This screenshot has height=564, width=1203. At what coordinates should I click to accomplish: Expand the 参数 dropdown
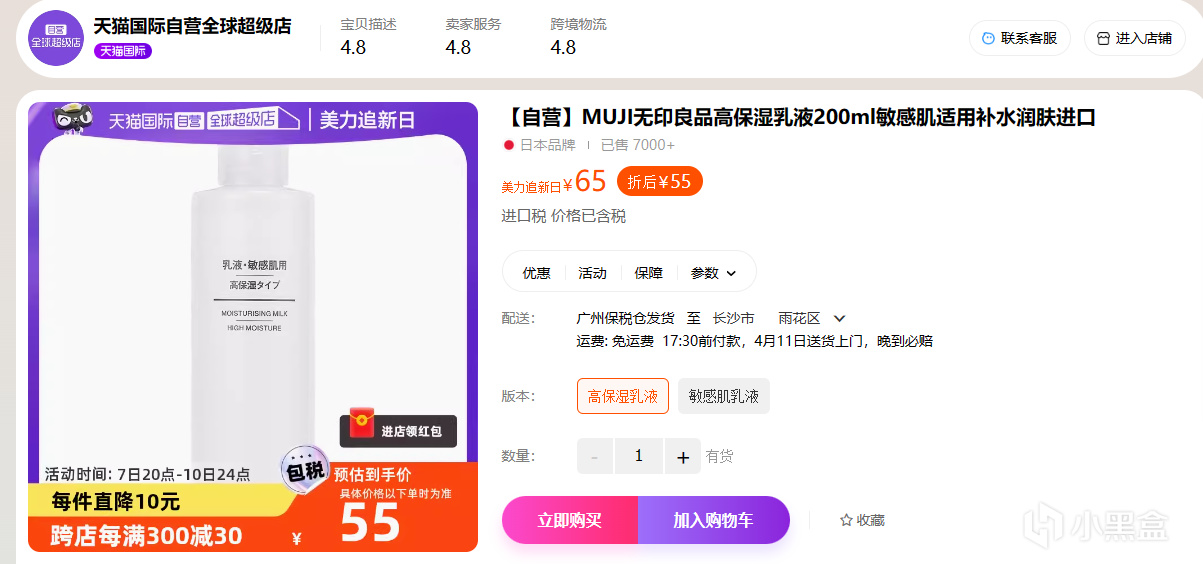tap(713, 273)
